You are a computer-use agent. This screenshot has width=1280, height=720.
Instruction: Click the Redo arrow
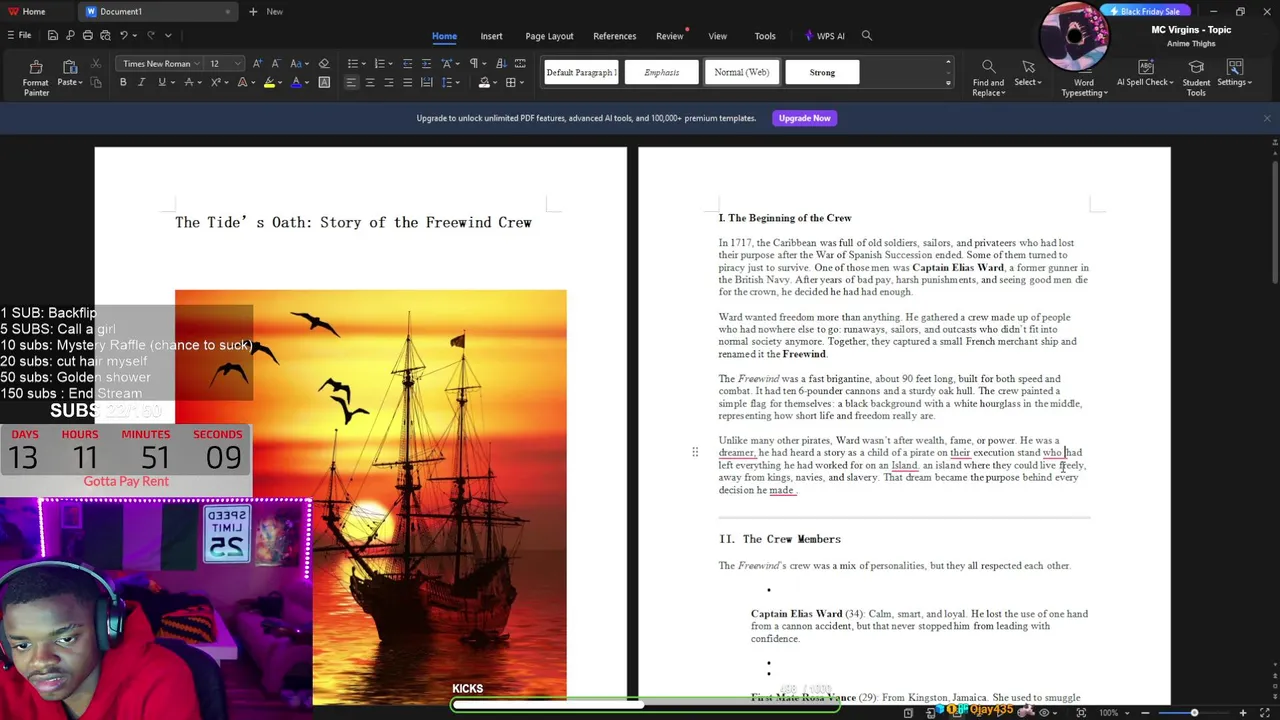[151, 35]
